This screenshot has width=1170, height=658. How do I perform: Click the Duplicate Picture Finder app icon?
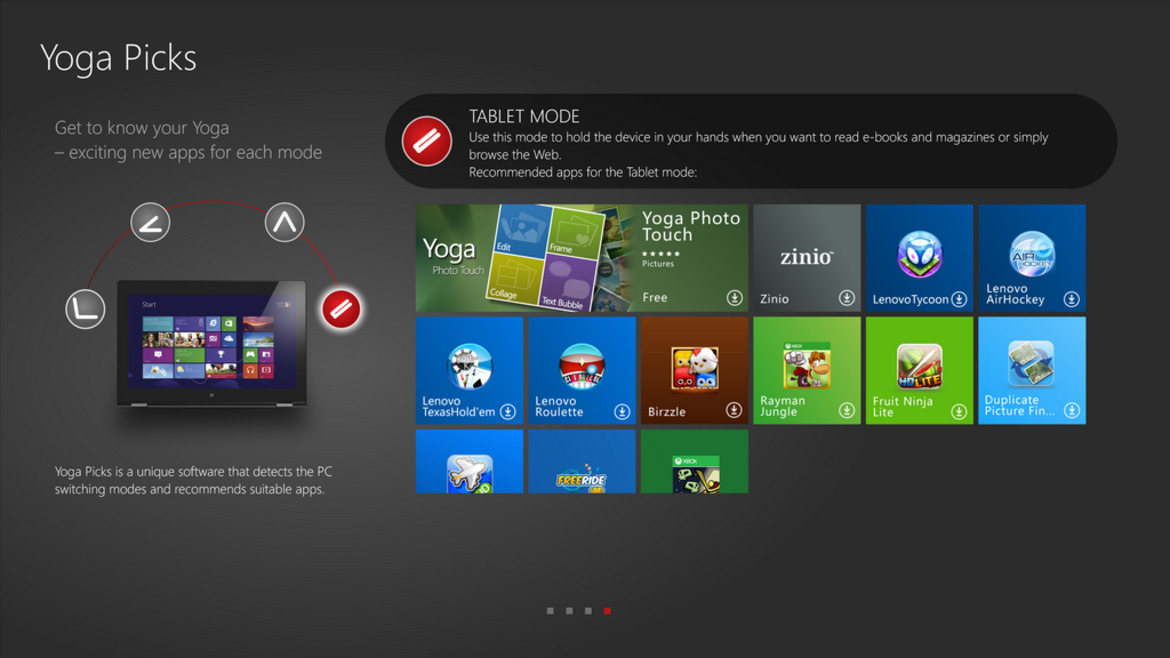click(1031, 363)
